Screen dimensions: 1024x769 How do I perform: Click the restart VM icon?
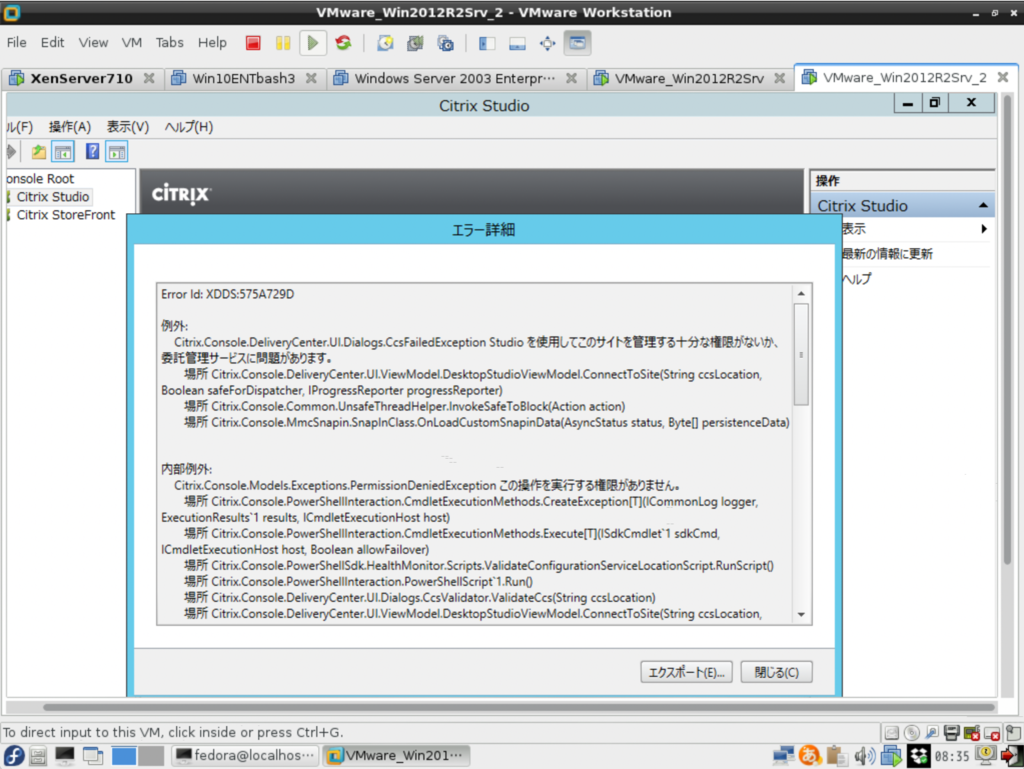[x=343, y=43]
